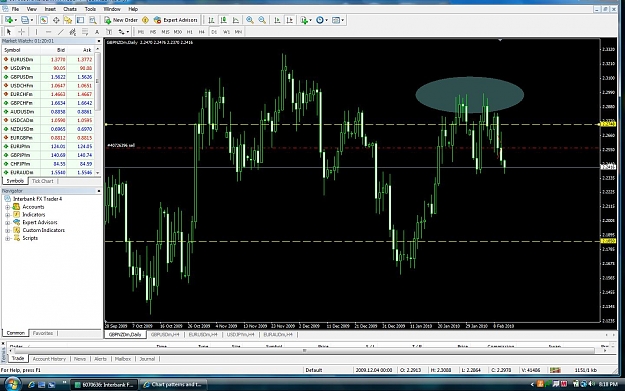This screenshot has width=625, height=391.
Task: Select the Fibonacci Retracement tool
Action: pos(85,31)
